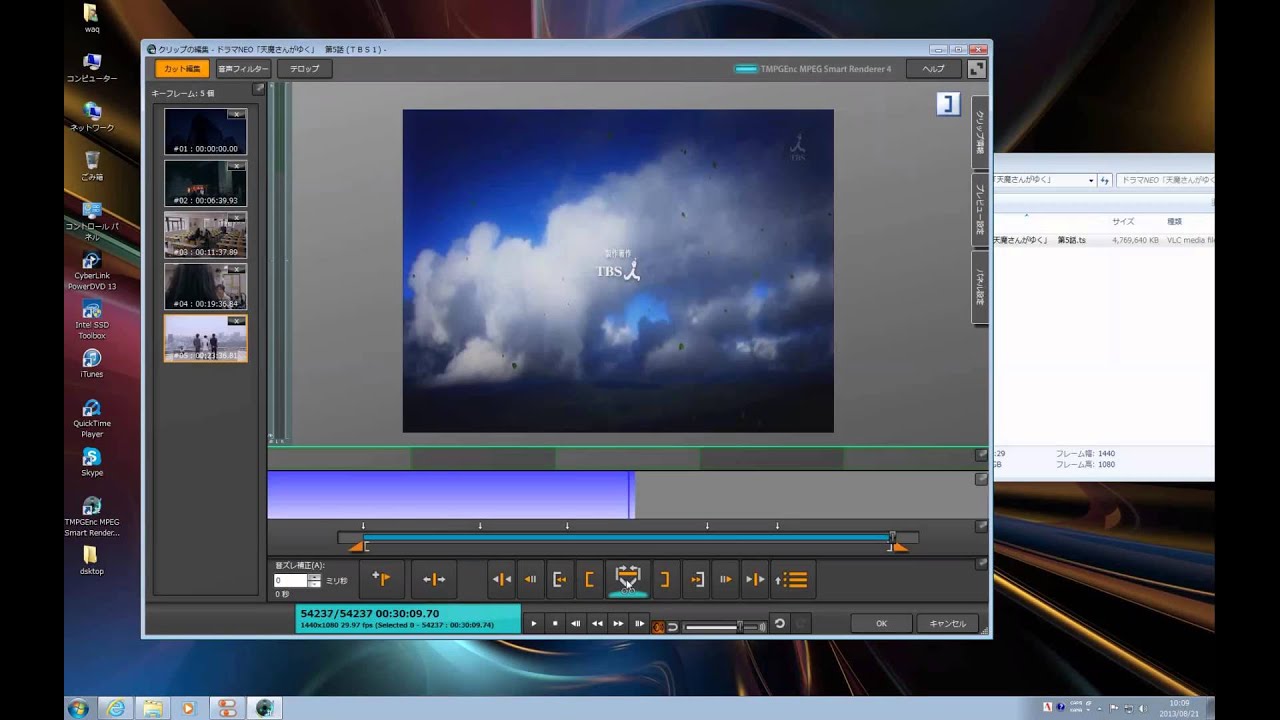Click the seek bar timeline
Image resolution: width=1280 pixels, height=720 pixels.
[627, 538]
